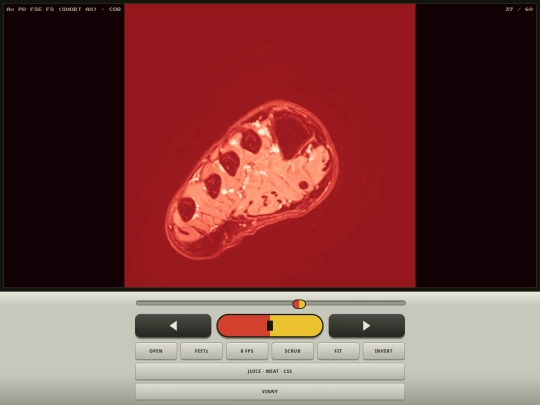The image size is (540, 405).
Task: Select the FEETz button
Action: click(201, 351)
